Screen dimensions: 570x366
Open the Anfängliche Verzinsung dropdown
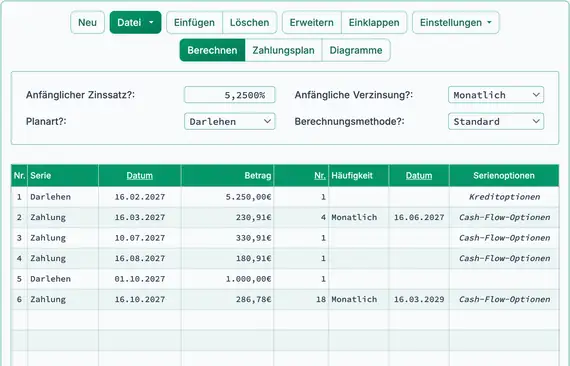(496, 95)
